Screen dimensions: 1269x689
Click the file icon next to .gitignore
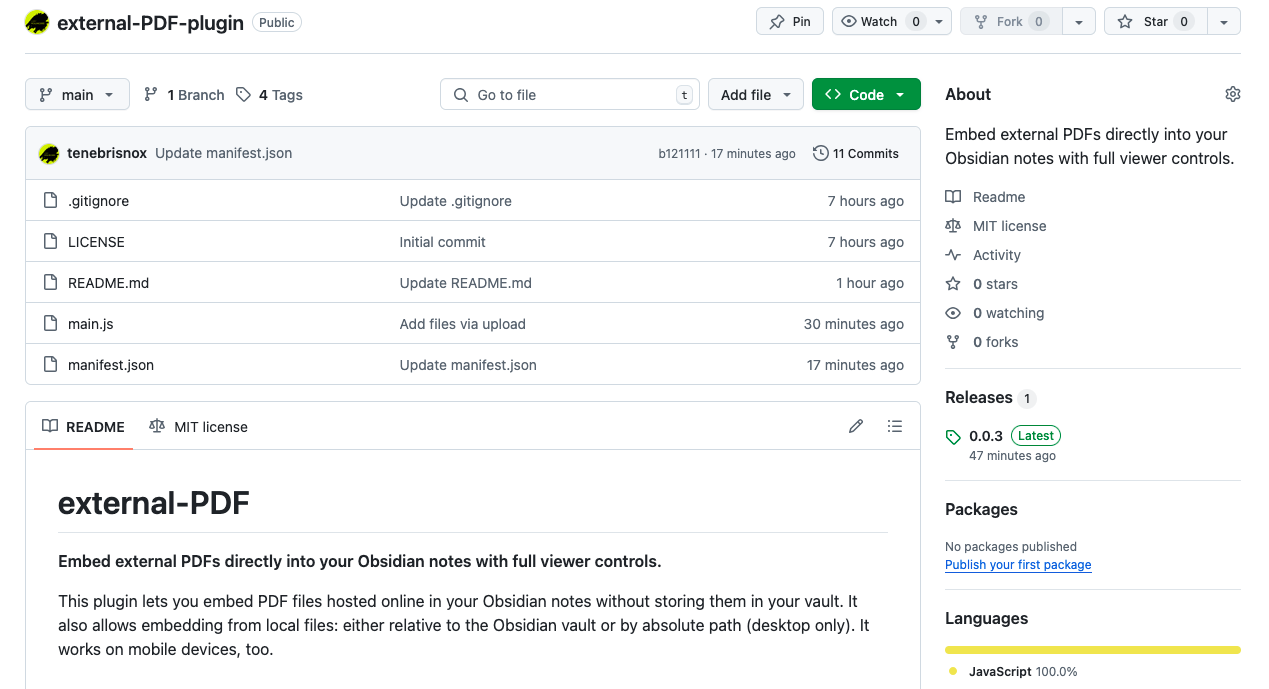(x=50, y=201)
